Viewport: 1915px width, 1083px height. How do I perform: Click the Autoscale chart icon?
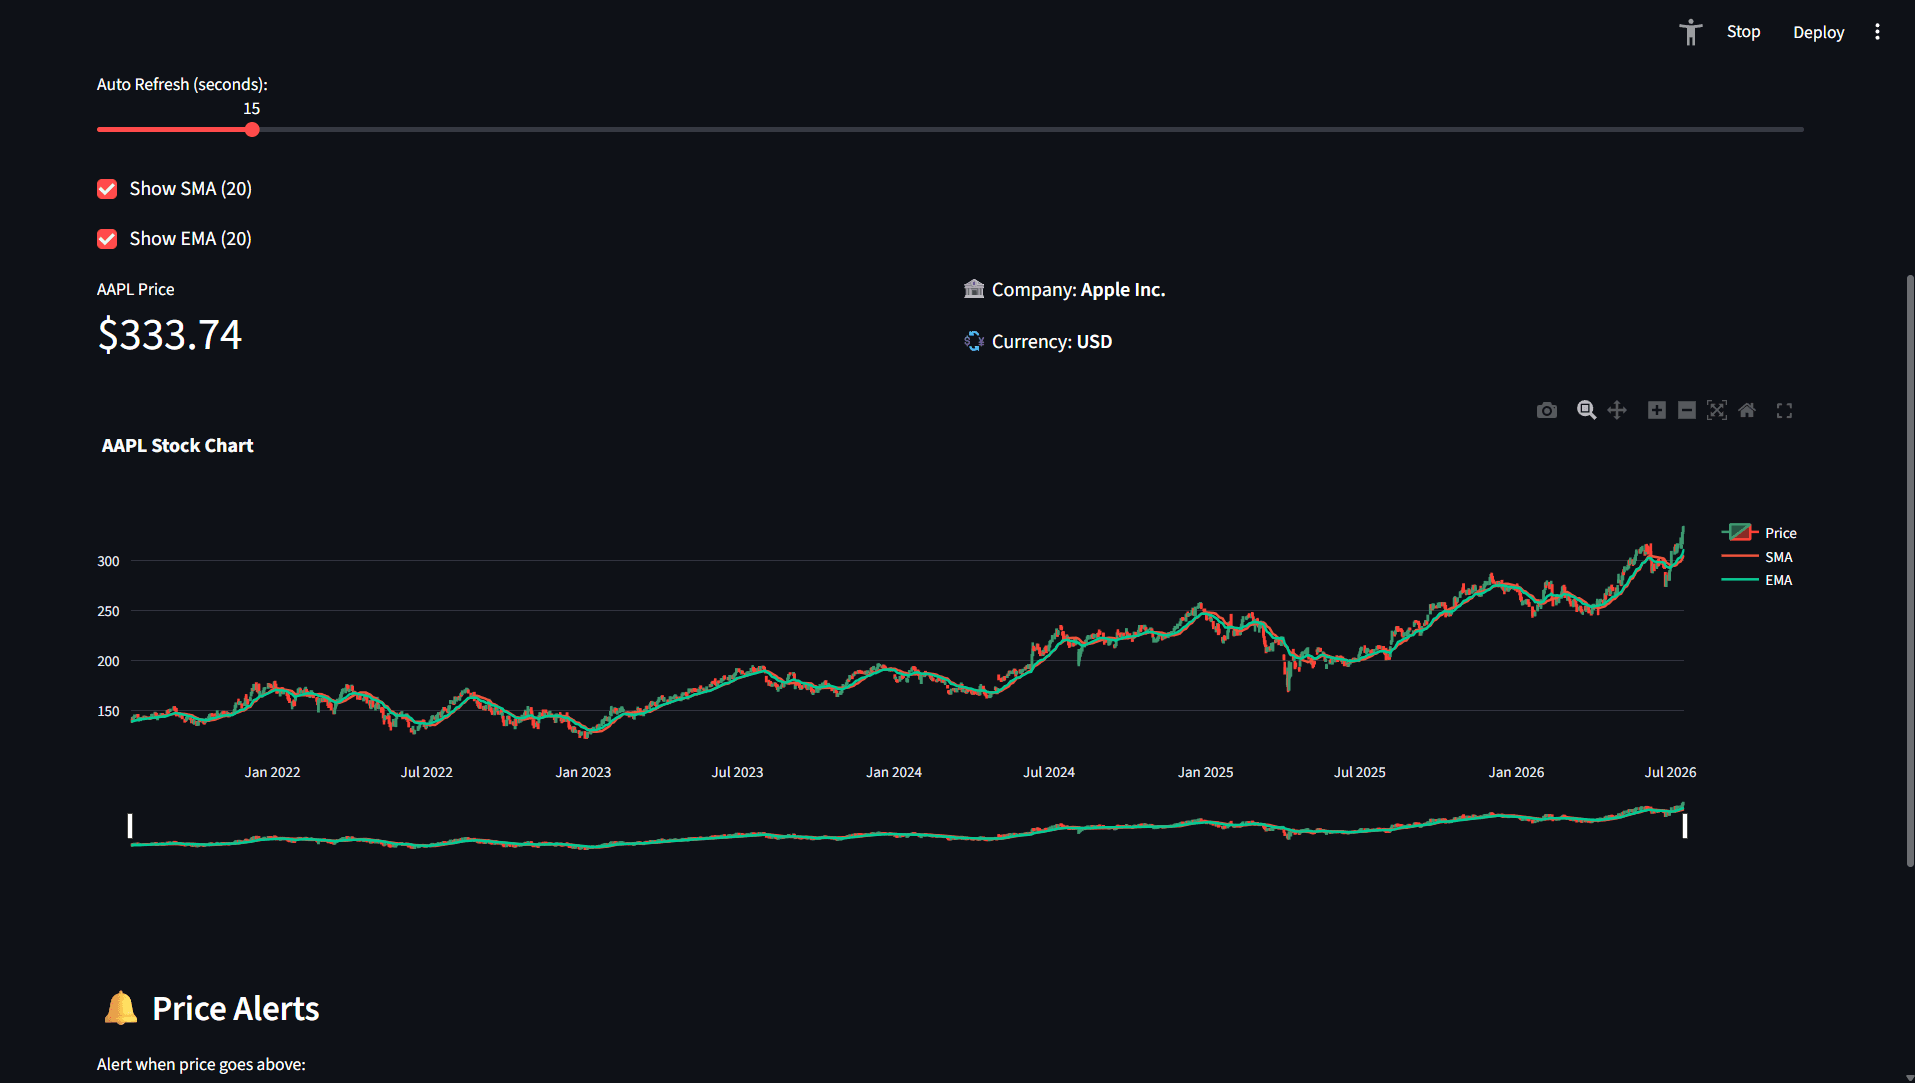[1717, 411]
